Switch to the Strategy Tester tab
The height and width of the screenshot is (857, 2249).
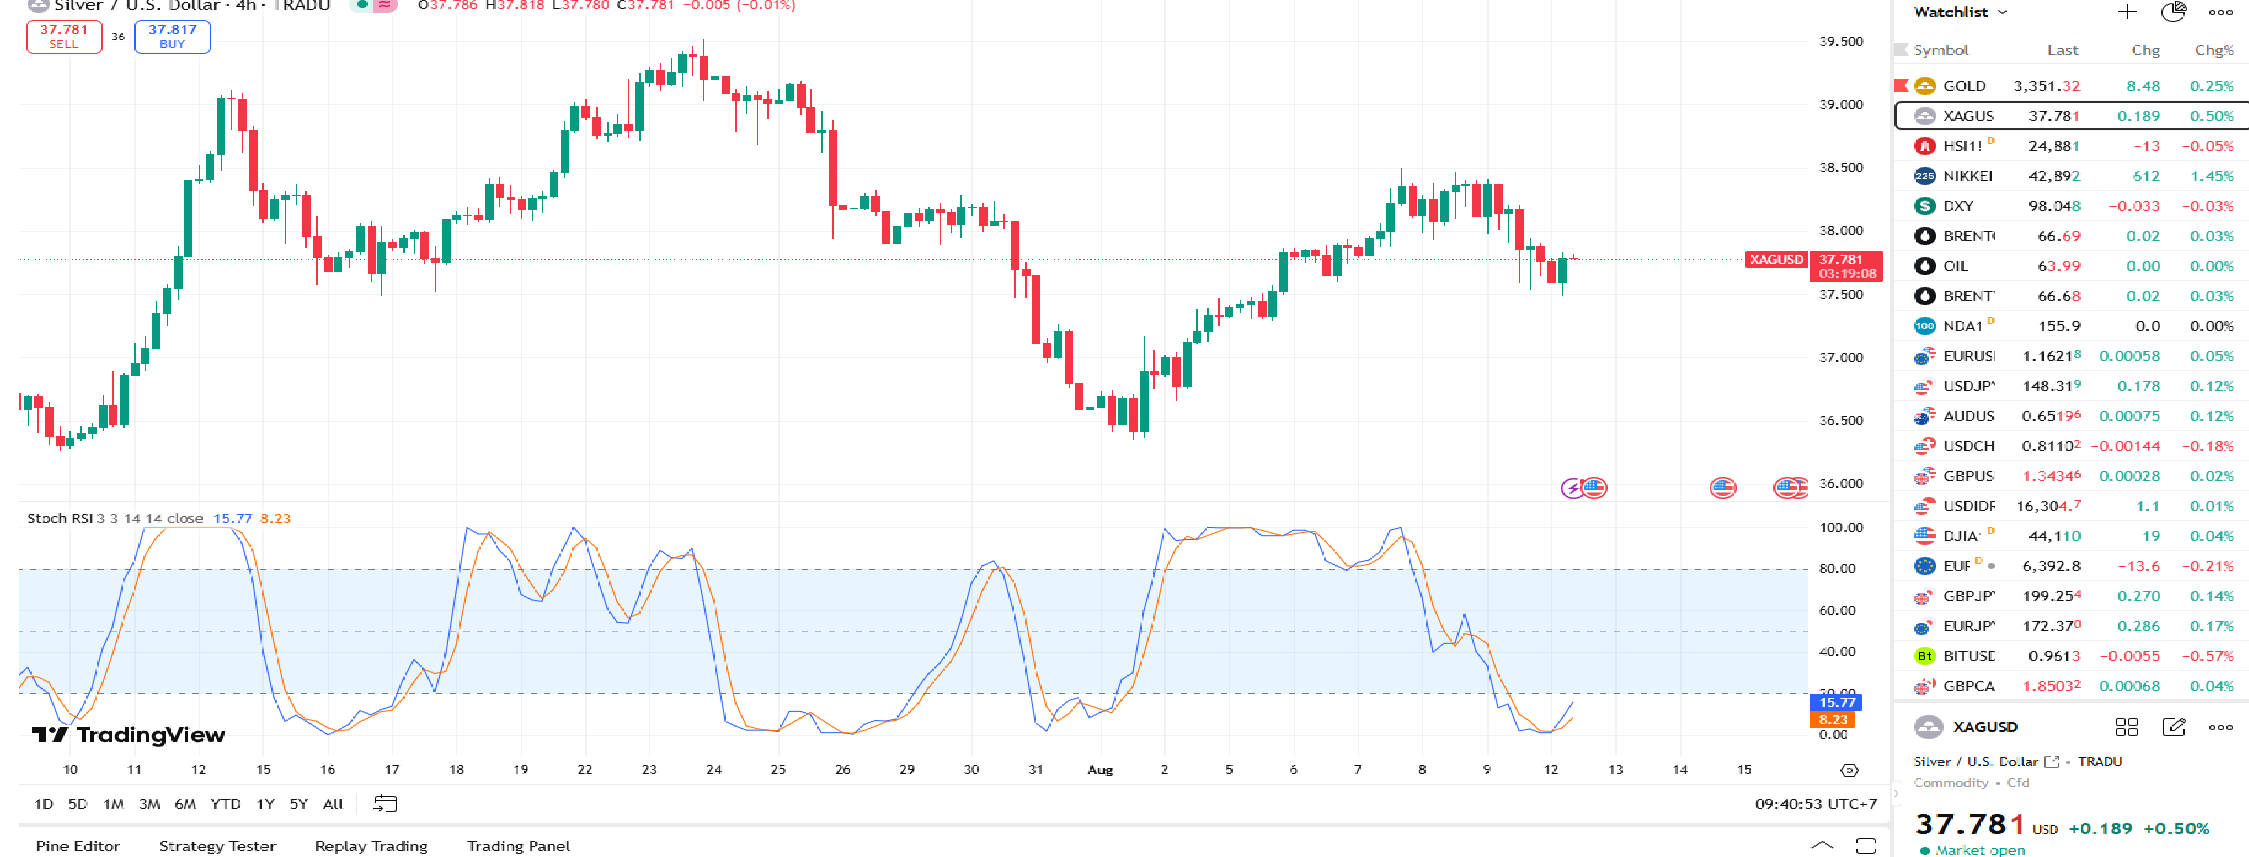pos(217,846)
